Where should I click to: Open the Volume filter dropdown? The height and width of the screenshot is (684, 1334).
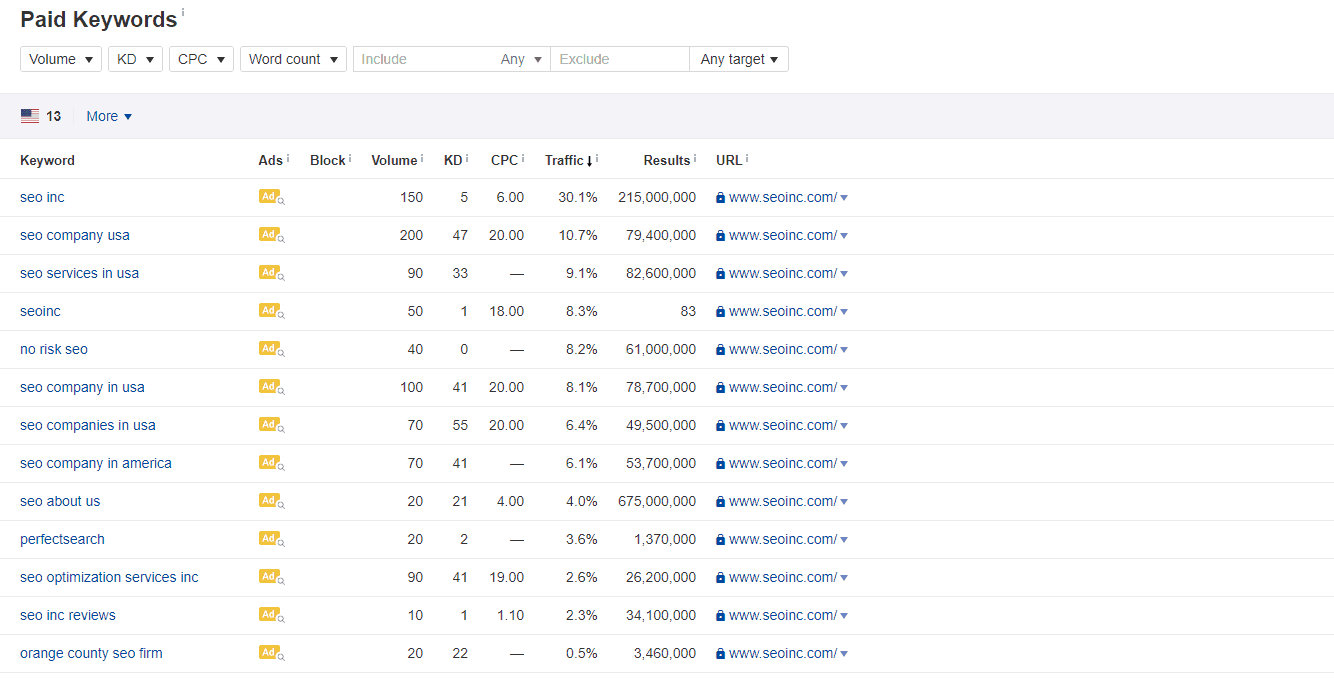point(60,58)
